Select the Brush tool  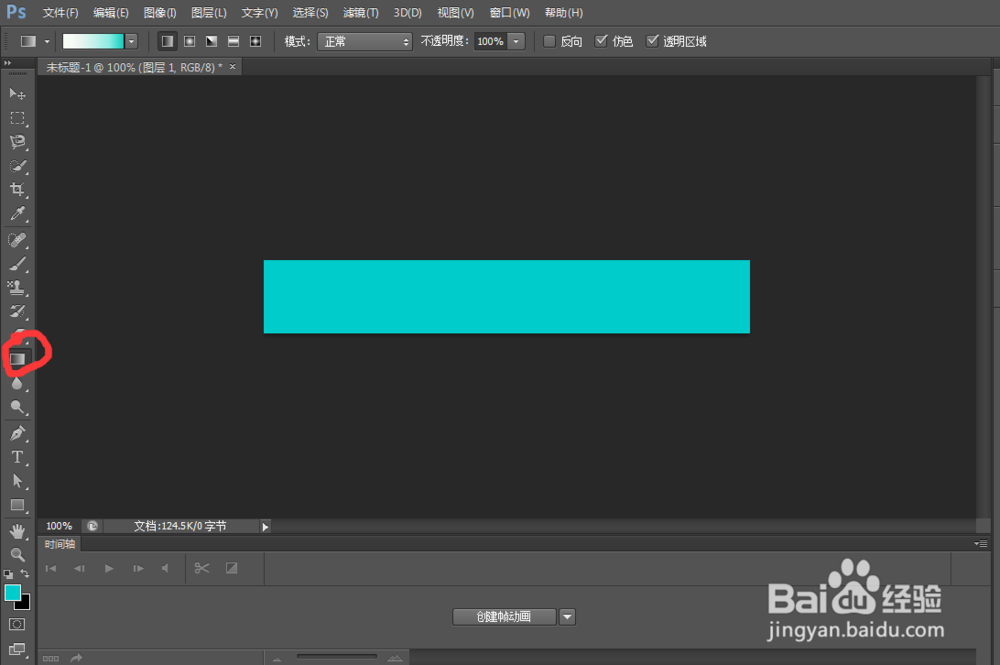17,263
